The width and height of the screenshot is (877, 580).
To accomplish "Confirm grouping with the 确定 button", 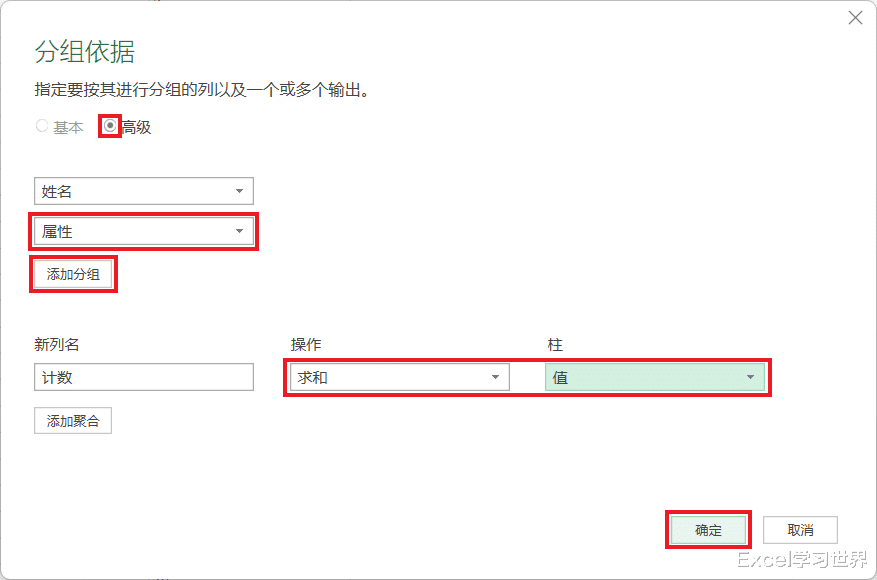I will 708,530.
